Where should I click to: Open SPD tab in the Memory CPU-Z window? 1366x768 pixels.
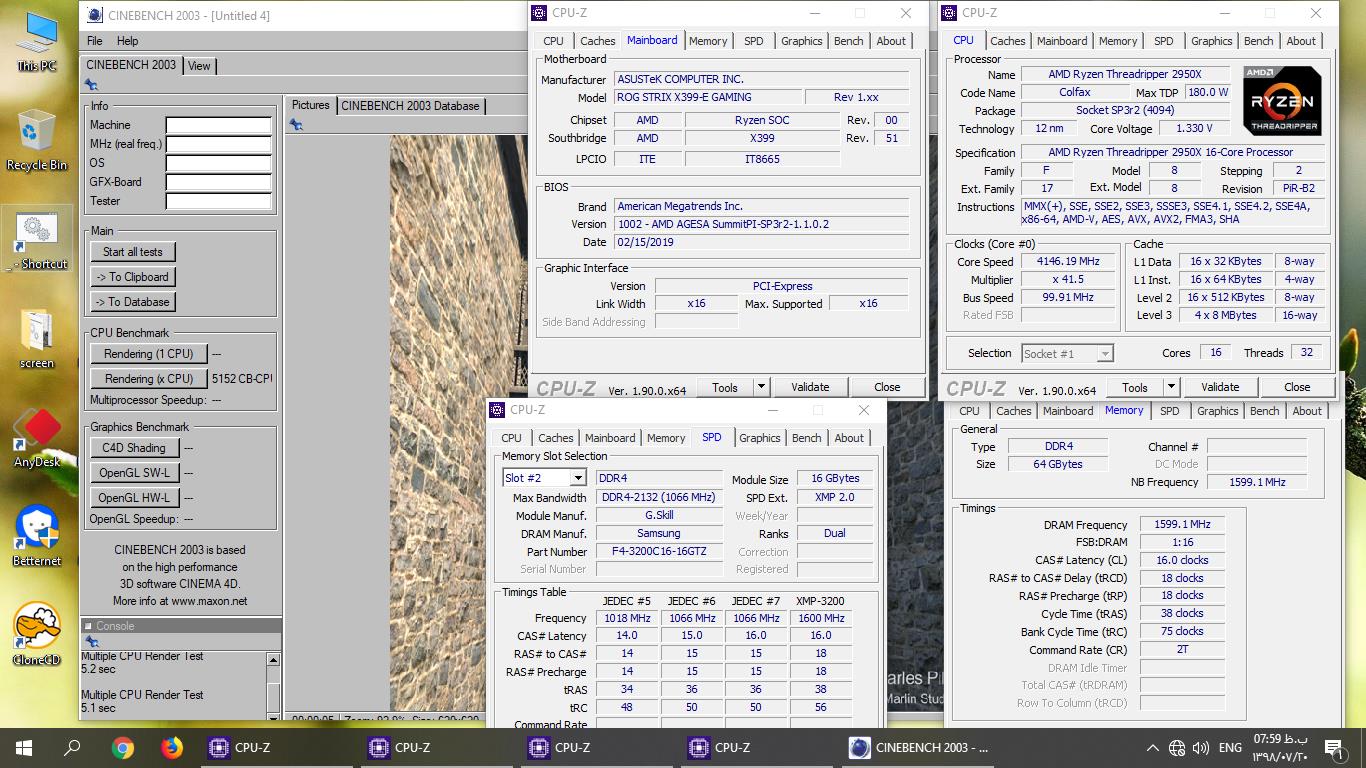[x=1169, y=411]
